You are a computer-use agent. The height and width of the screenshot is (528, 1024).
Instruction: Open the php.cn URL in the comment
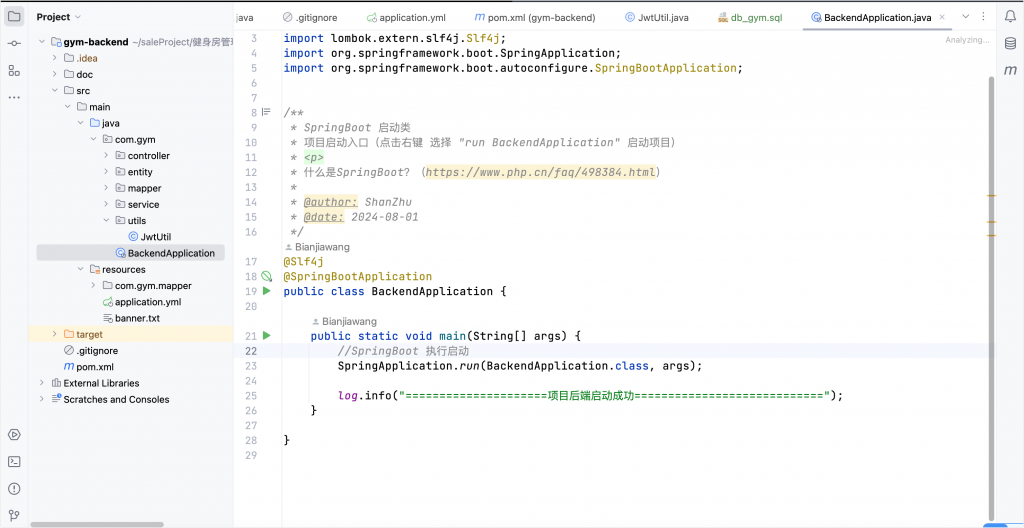541,172
